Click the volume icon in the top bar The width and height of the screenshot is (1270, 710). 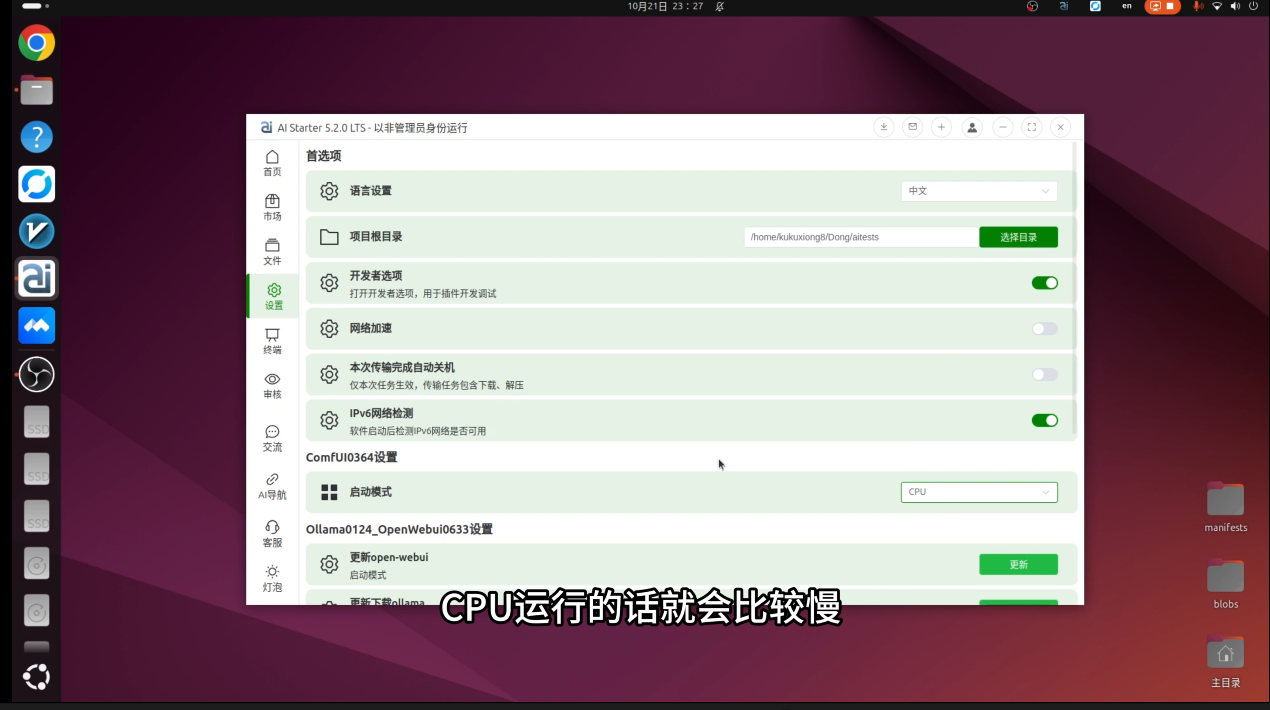(x=1237, y=6)
